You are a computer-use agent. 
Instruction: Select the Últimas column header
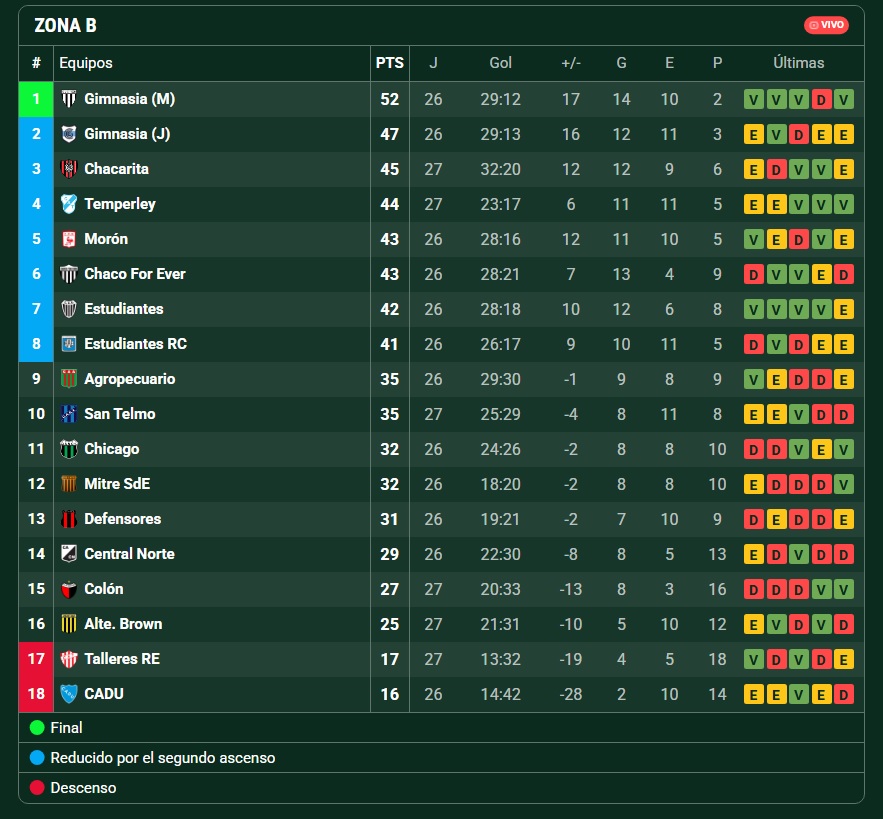click(x=799, y=63)
